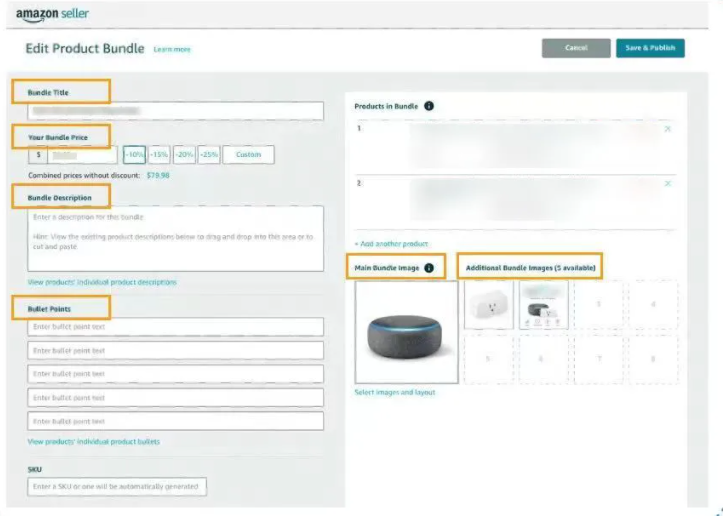Open the Learn more link

[172, 49]
